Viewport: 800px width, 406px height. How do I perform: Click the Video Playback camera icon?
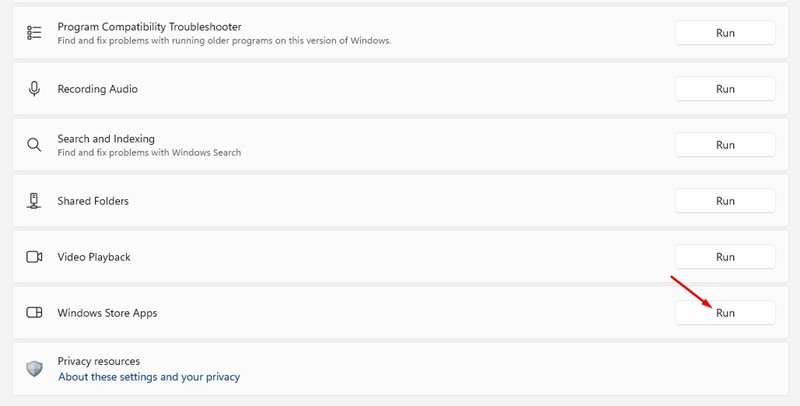[x=34, y=257]
